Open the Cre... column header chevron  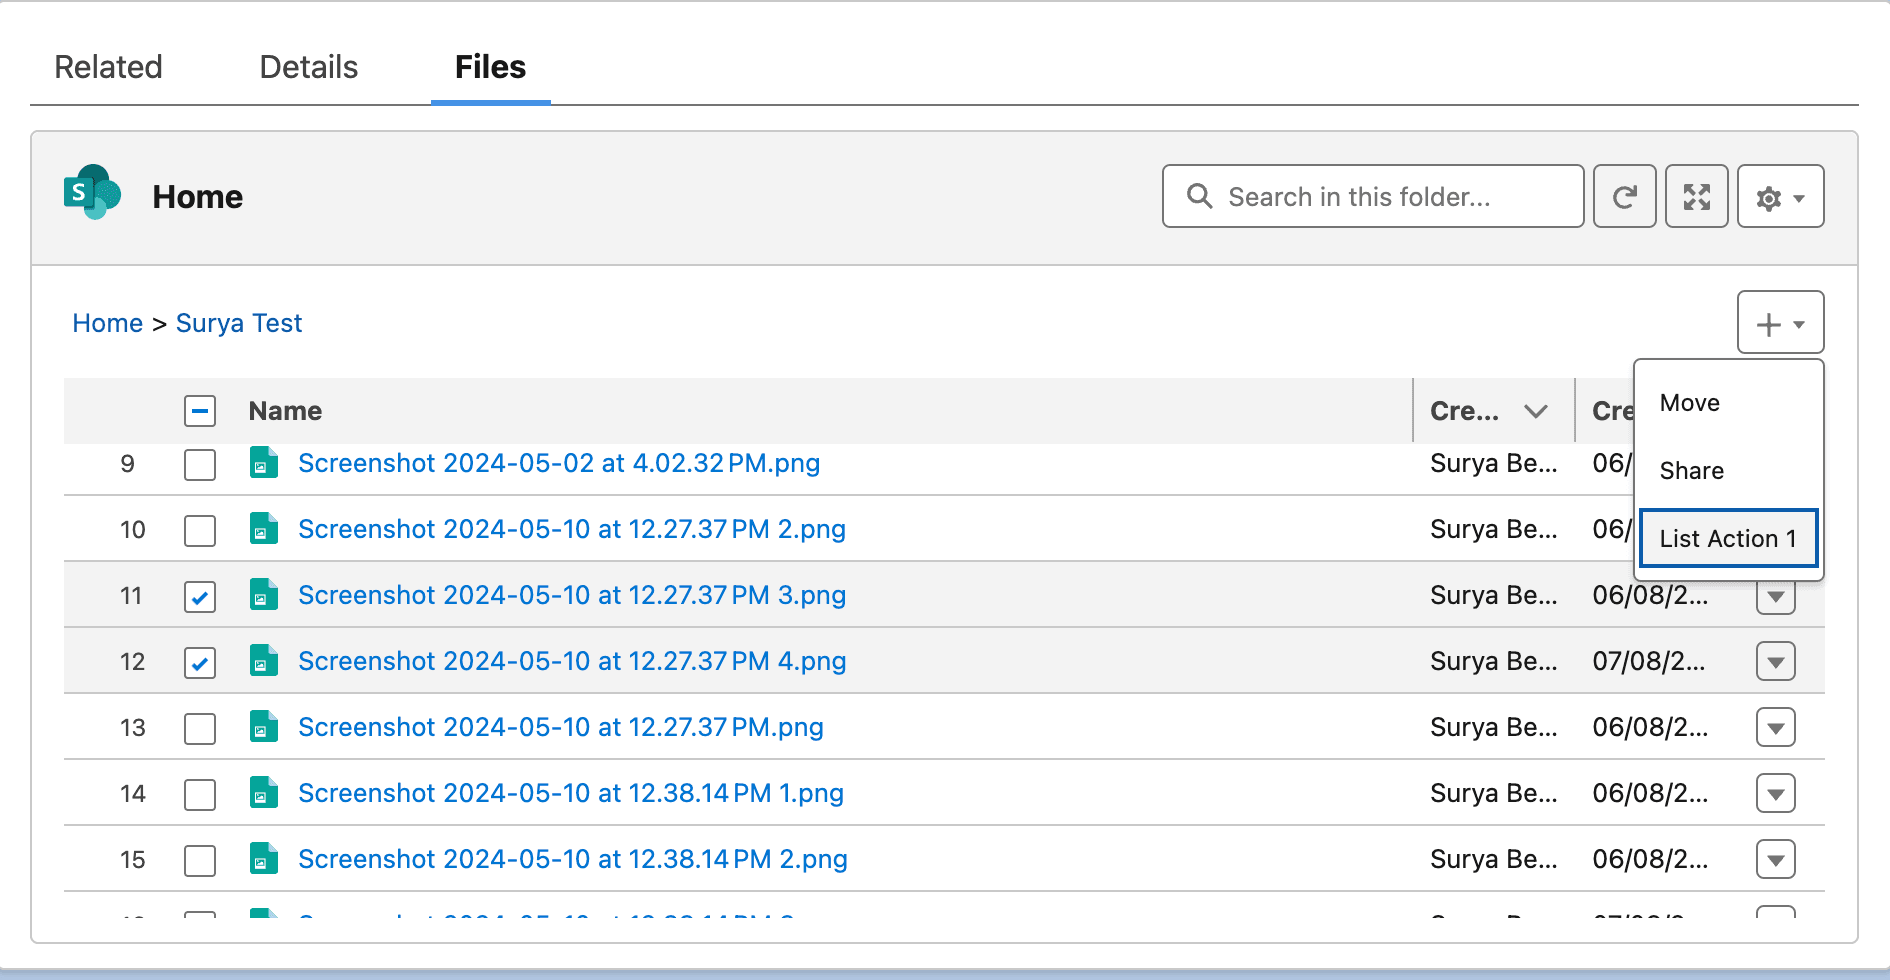[x=1535, y=411]
